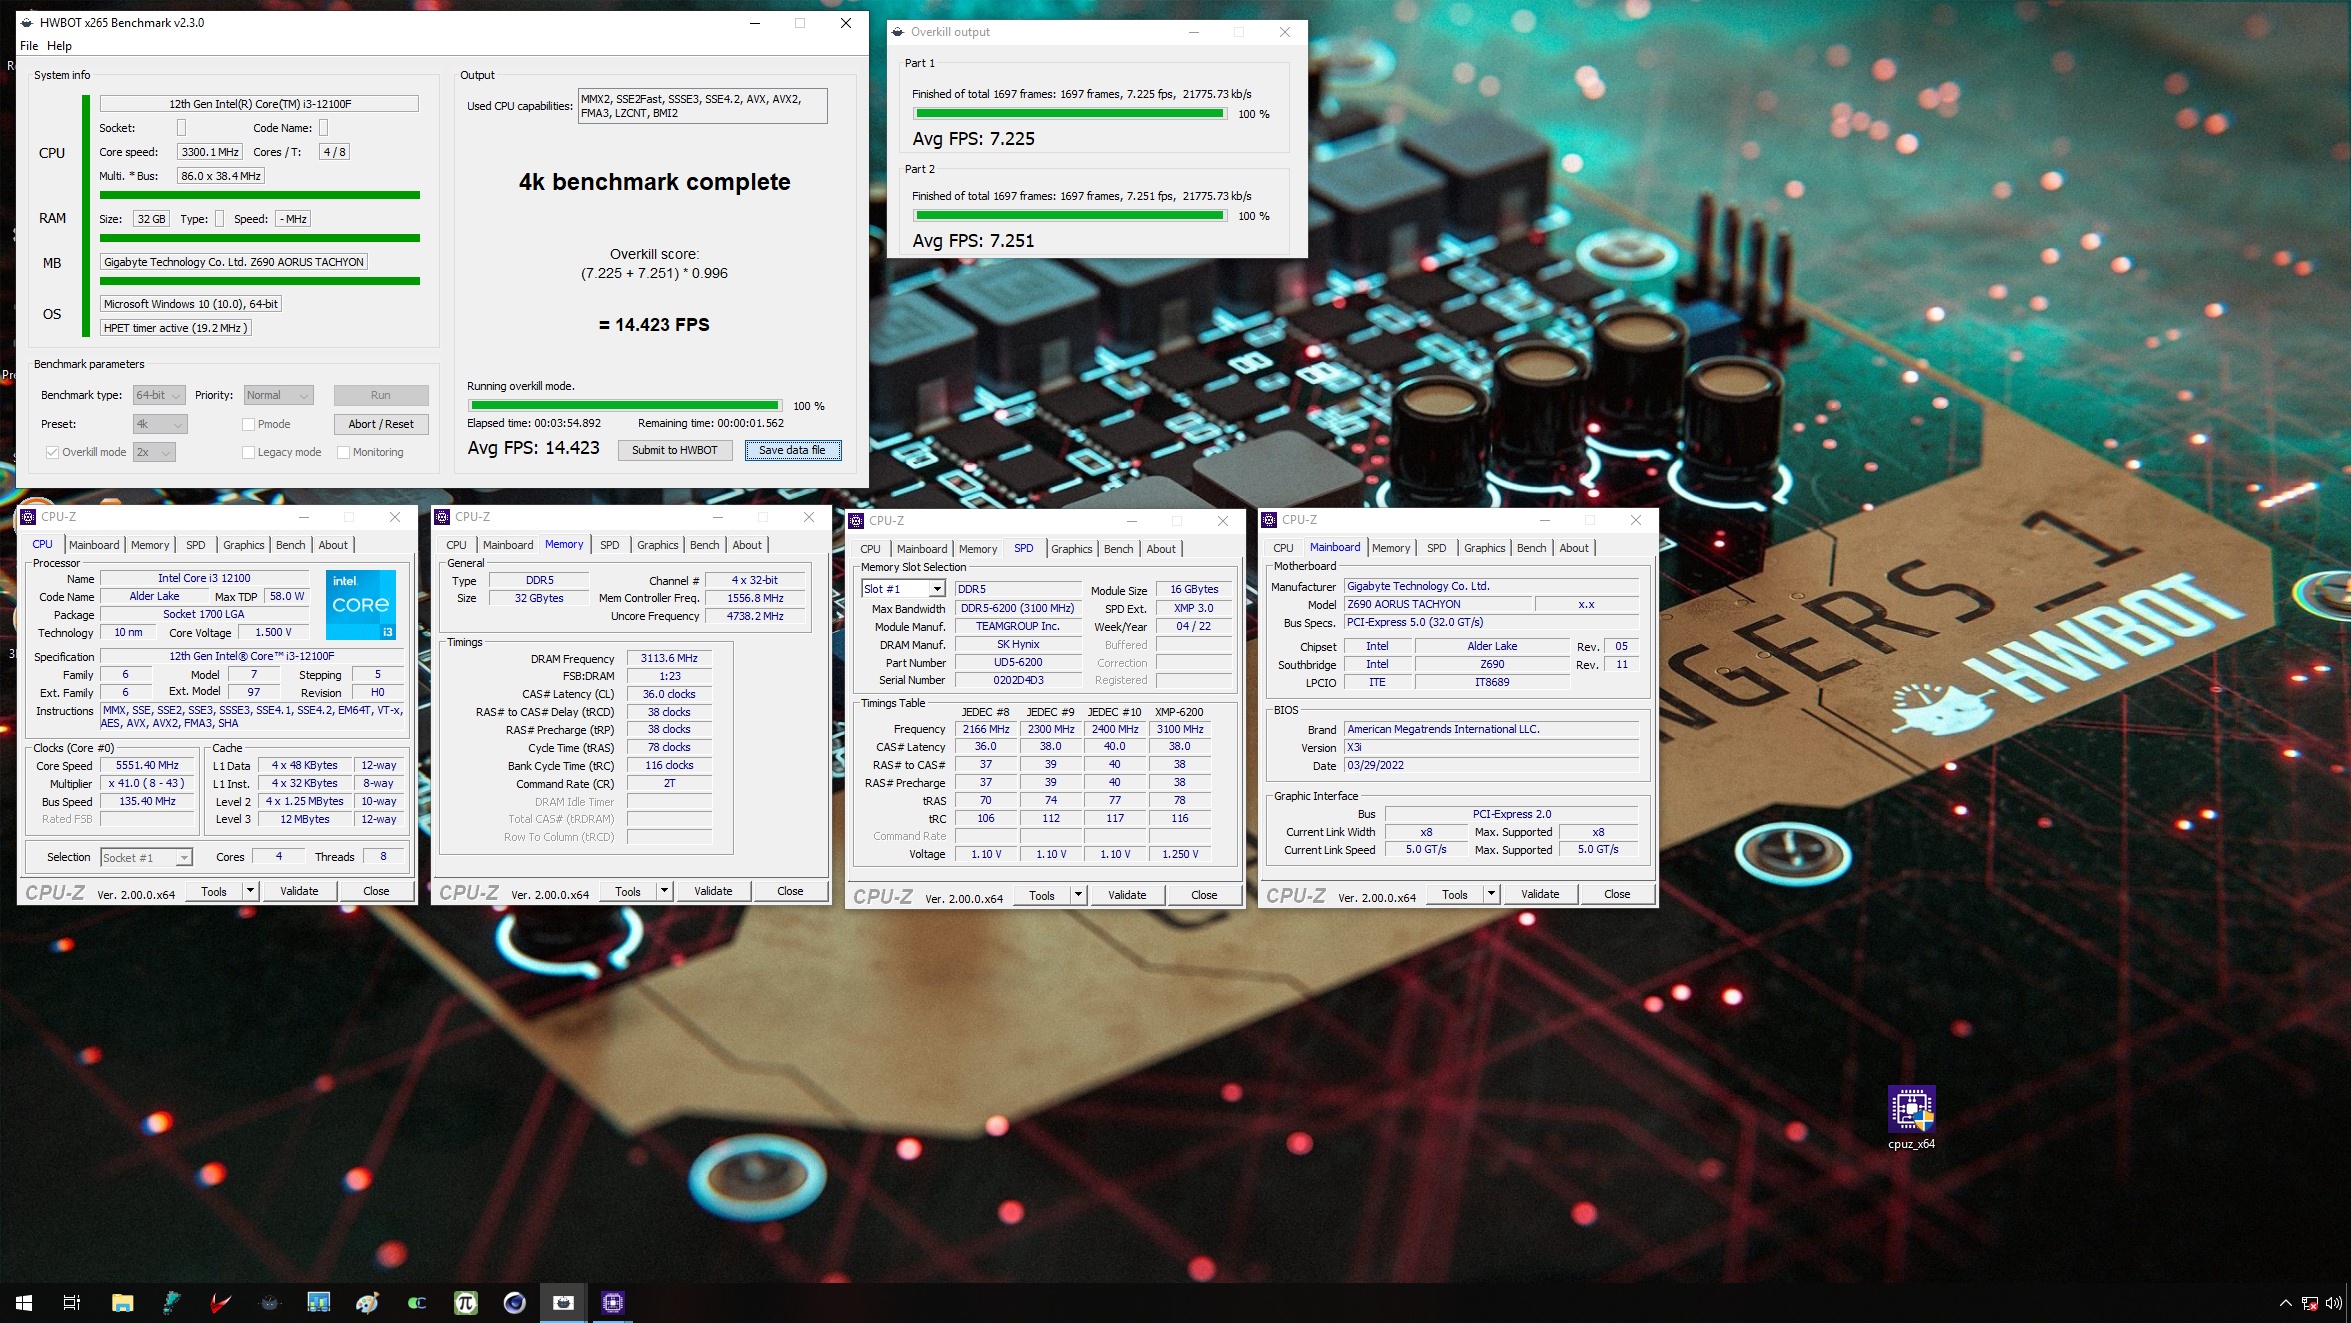
Task: Open the Pi benchmark app in taskbar
Action: tap(465, 1303)
